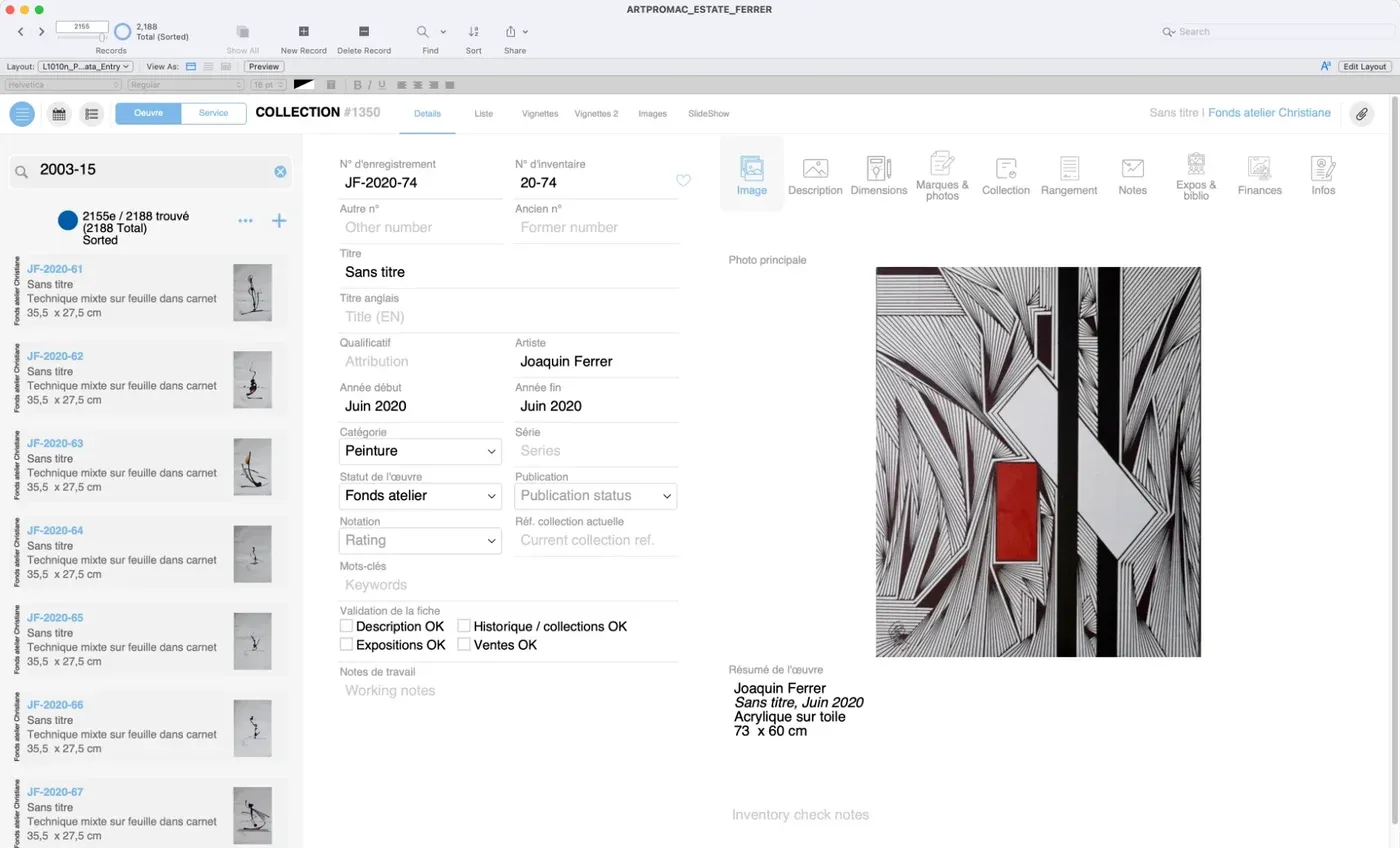Screen dimensions: 1400x848
Task: Expand the Share options arrow
Action: [525, 32]
